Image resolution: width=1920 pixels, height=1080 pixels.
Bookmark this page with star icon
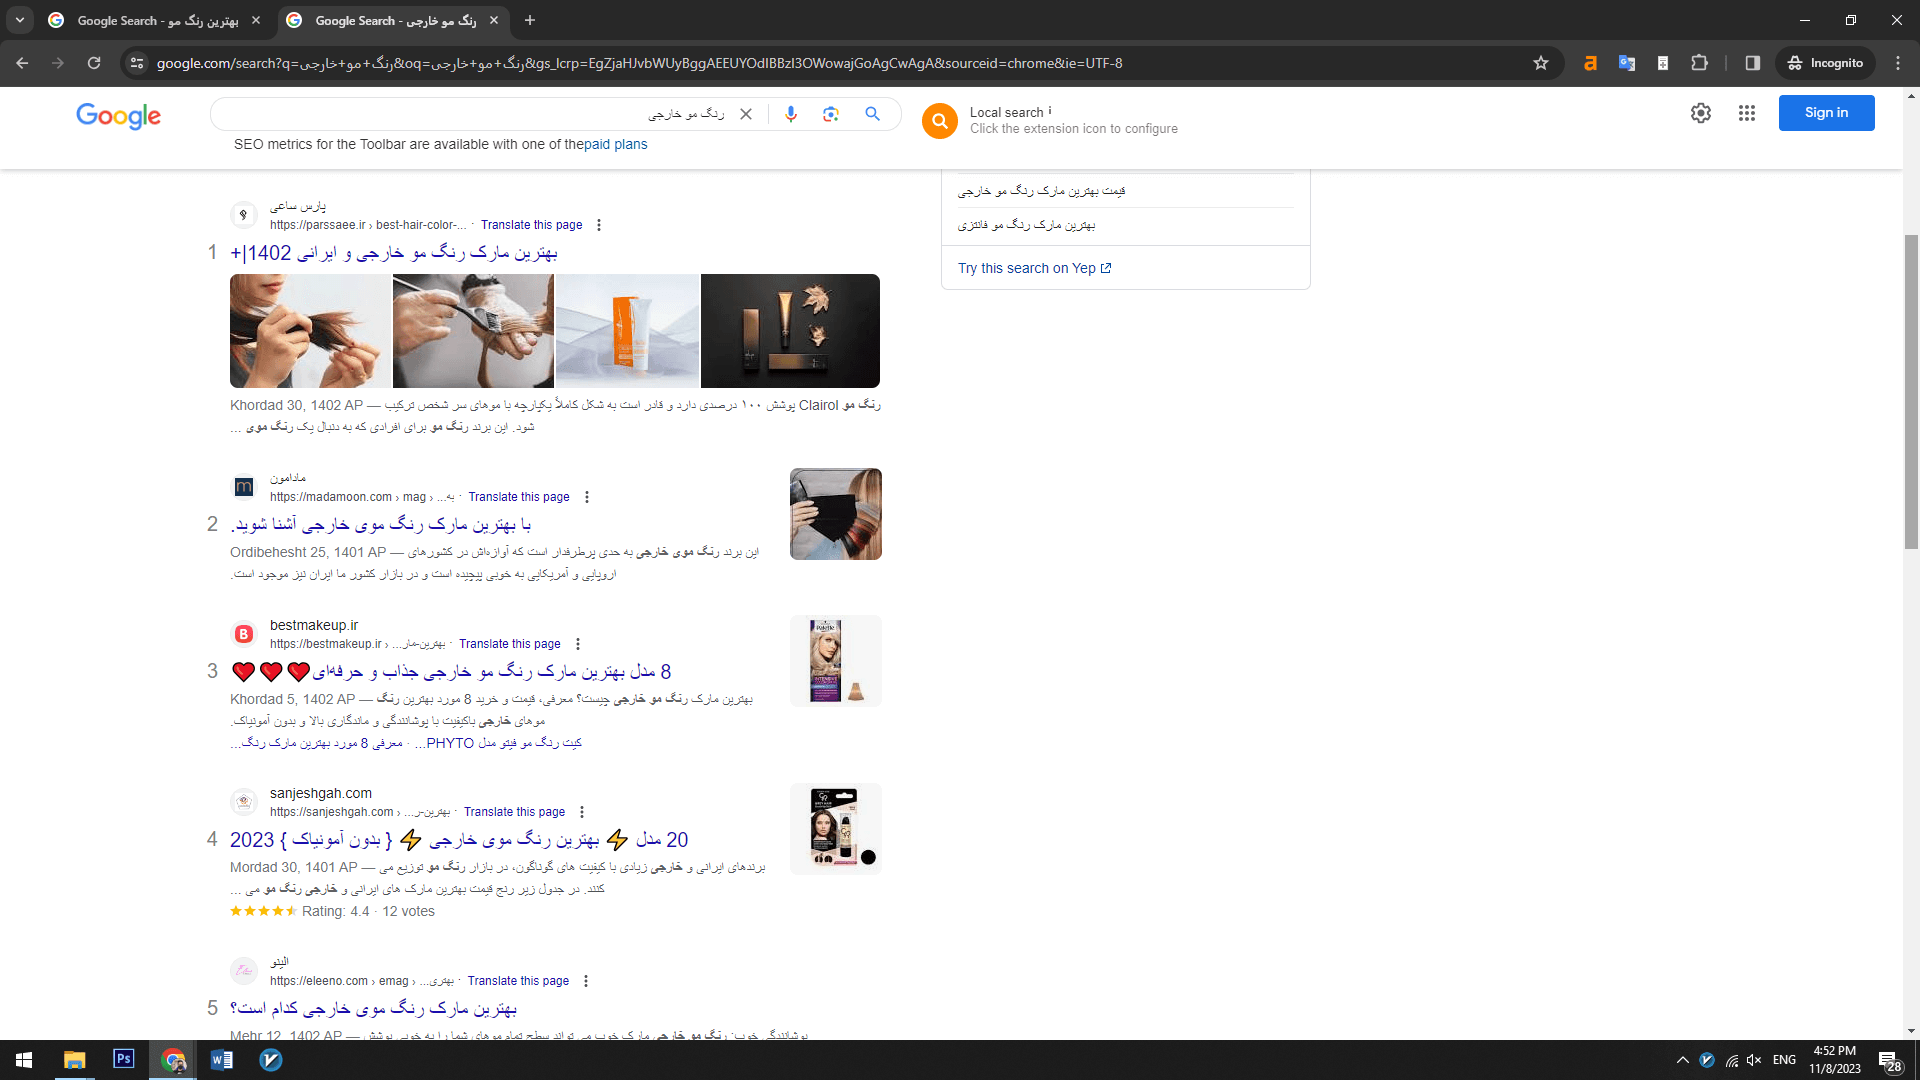pyautogui.click(x=1541, y=63)
